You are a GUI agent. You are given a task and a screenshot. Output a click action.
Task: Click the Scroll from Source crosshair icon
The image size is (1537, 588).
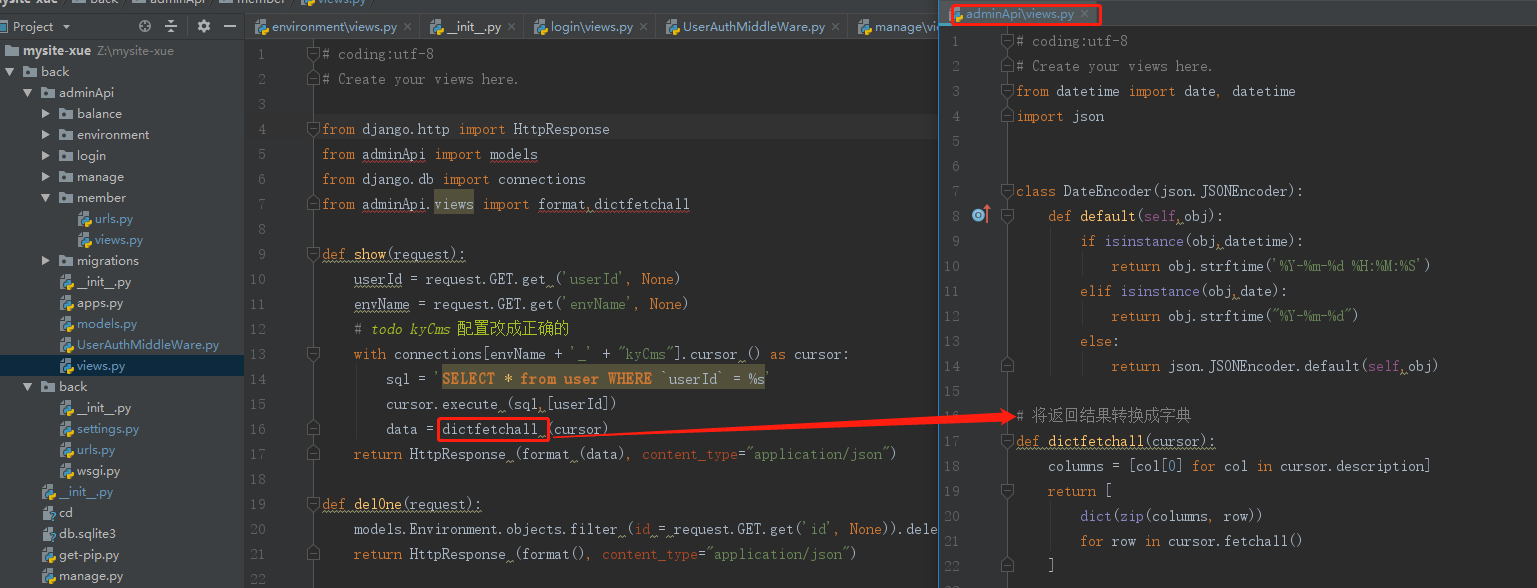[145, 26]
